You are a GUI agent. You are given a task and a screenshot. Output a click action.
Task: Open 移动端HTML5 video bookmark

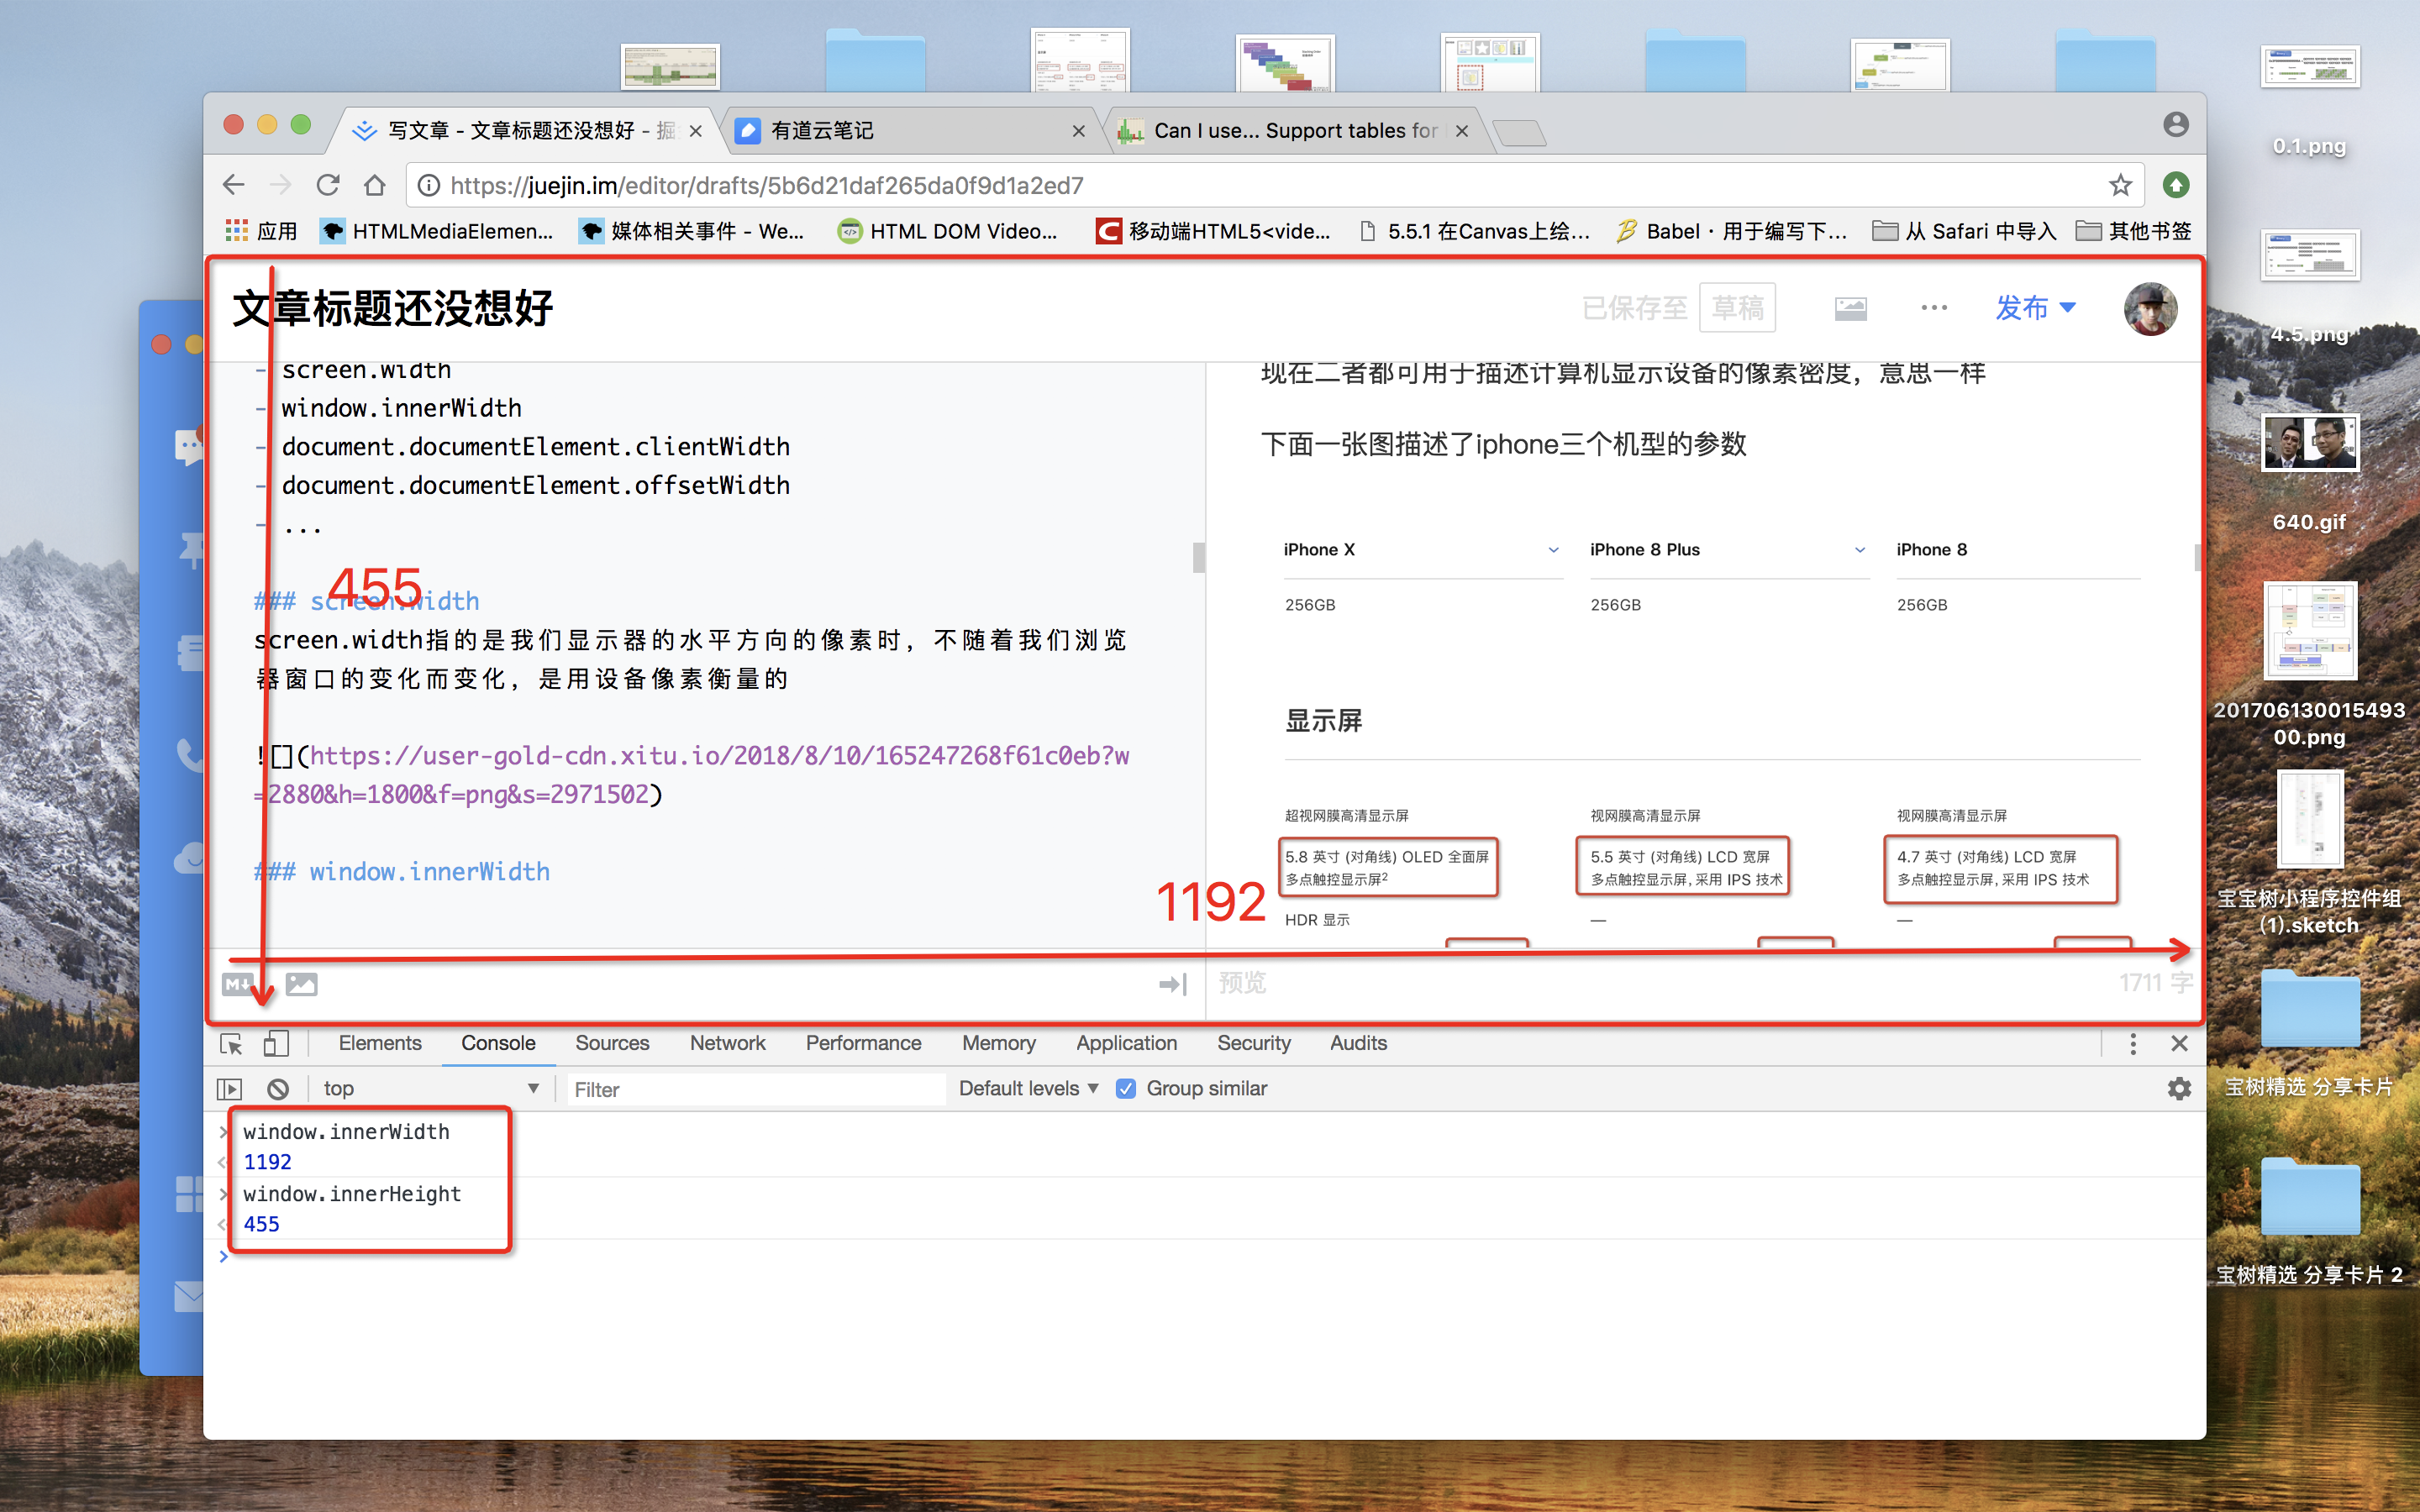(x=1213, y=231)
